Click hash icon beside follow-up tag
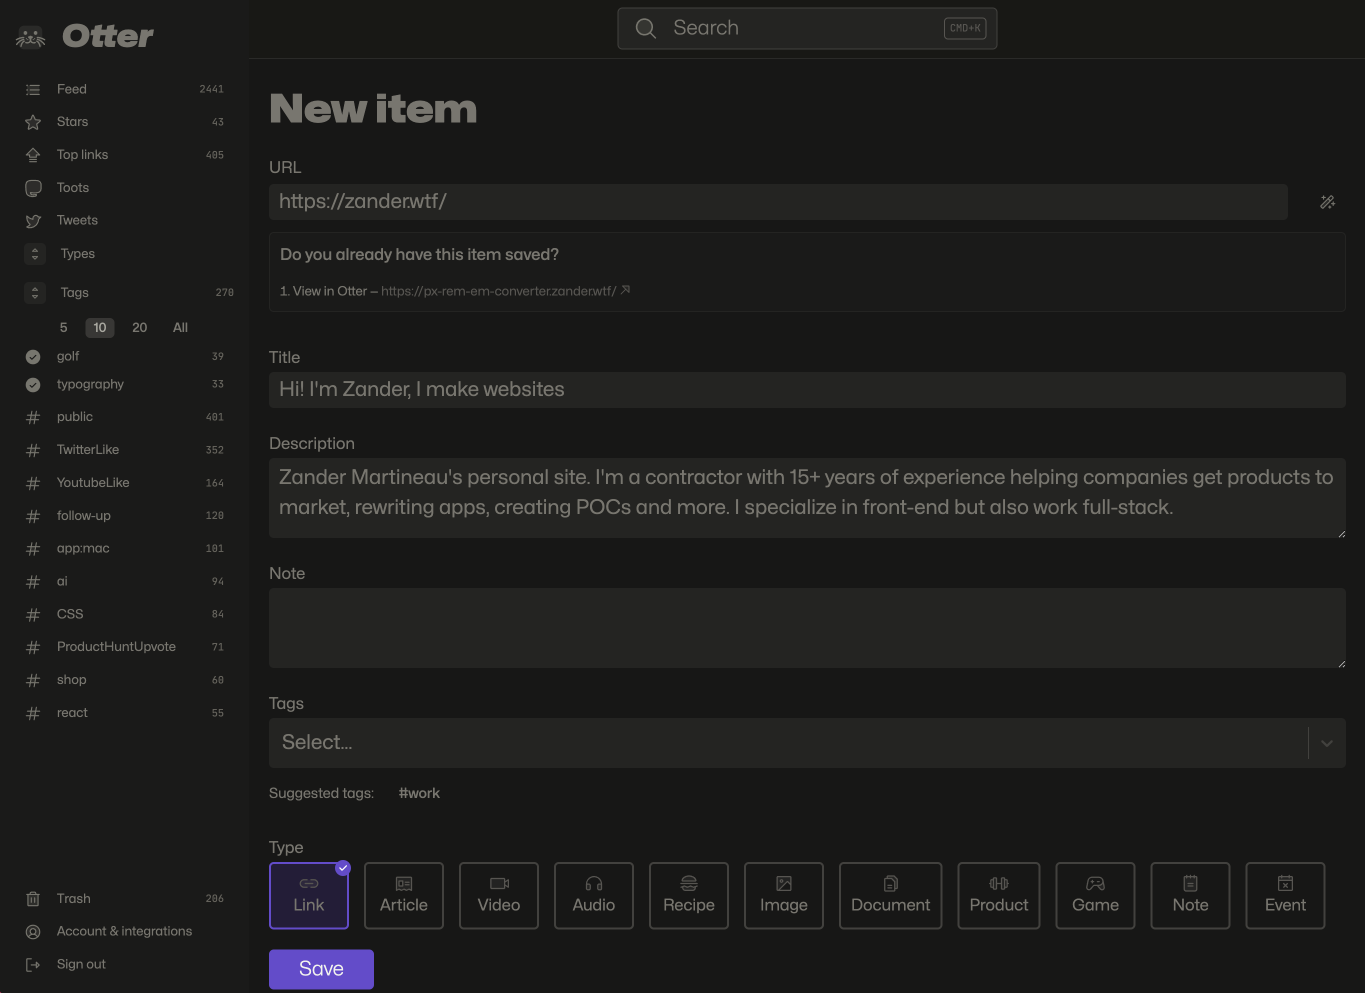This screenshot has height=993, width=1365. click(x=33, y=516)
